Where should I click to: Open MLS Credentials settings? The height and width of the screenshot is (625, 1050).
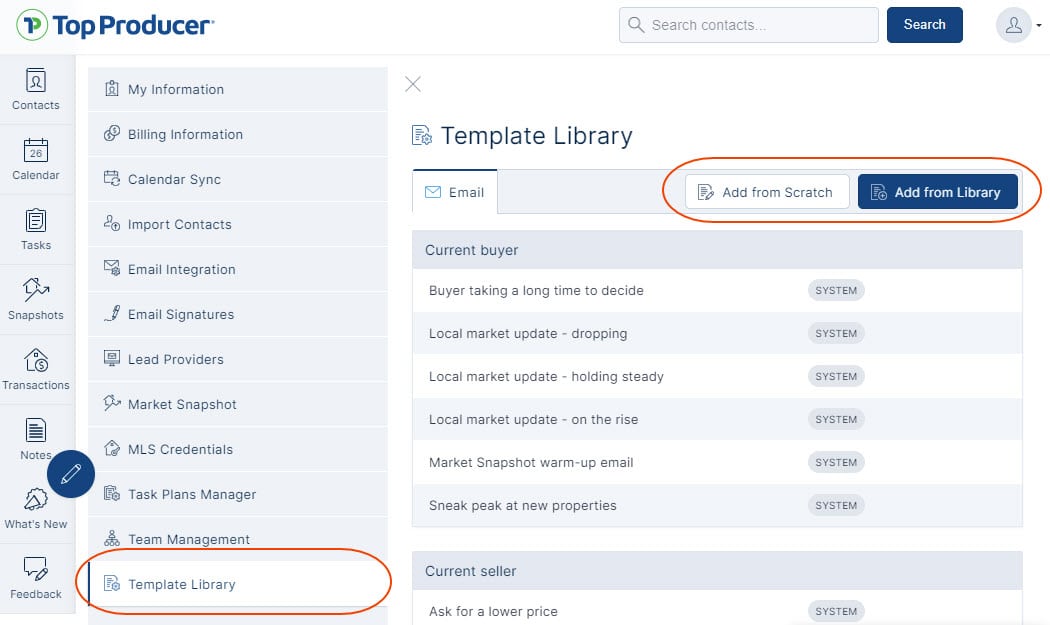pos(238,449)
